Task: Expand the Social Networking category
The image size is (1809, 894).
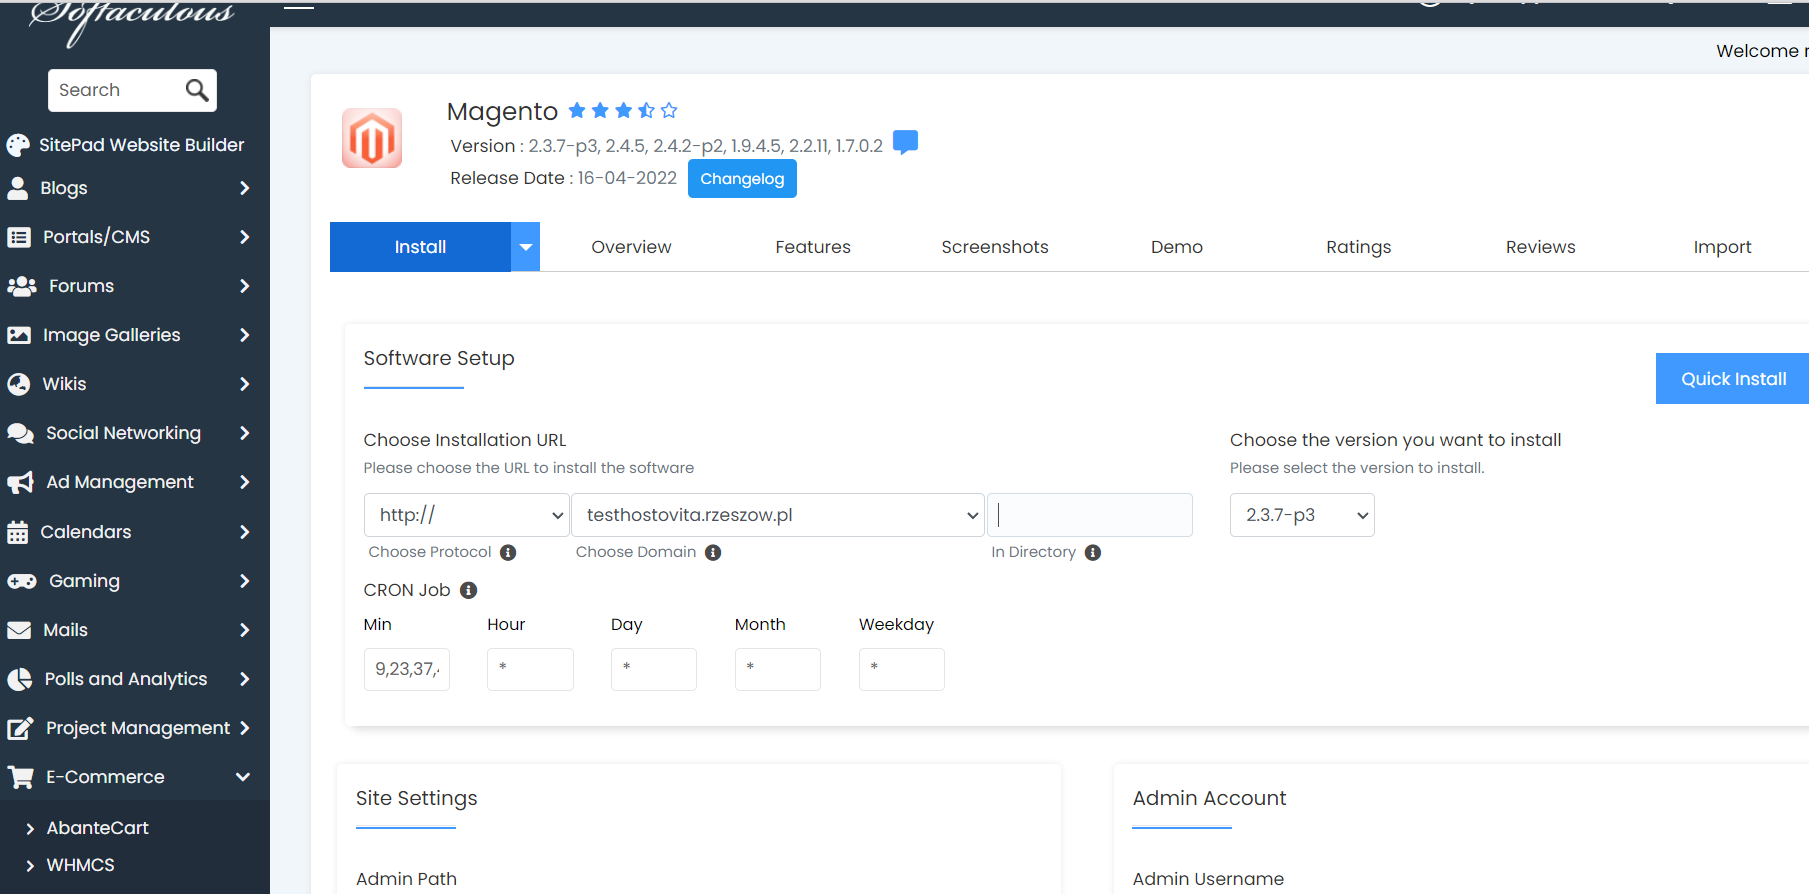Action: pyautogui.click(x=244, y=433)
